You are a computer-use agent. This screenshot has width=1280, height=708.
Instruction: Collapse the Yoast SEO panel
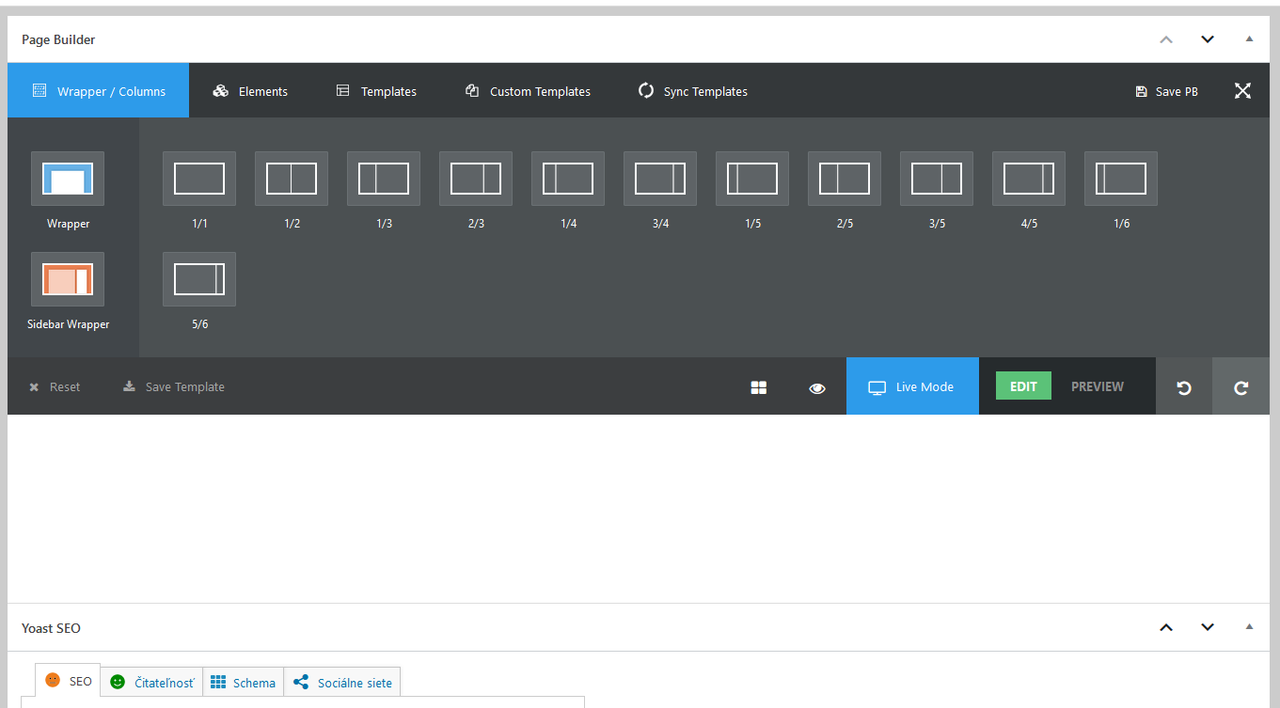pyautogui.click(x=1249, y=627)
